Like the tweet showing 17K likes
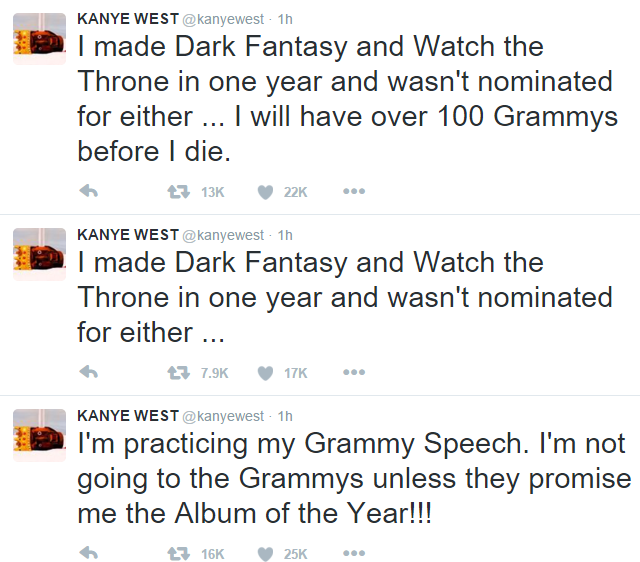Viewport: 640px width, 562px height. pos(265,373)
